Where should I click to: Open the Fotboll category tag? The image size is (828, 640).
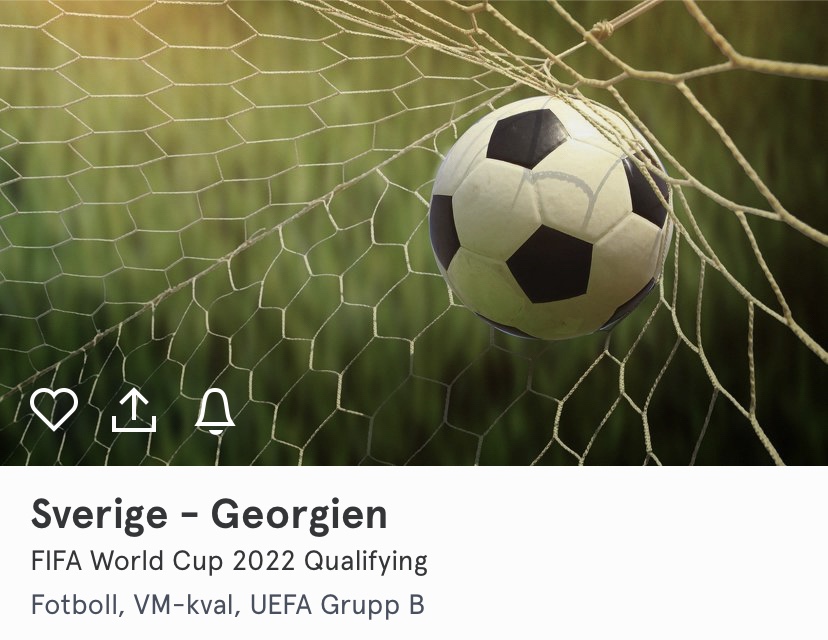click(74, 605)
